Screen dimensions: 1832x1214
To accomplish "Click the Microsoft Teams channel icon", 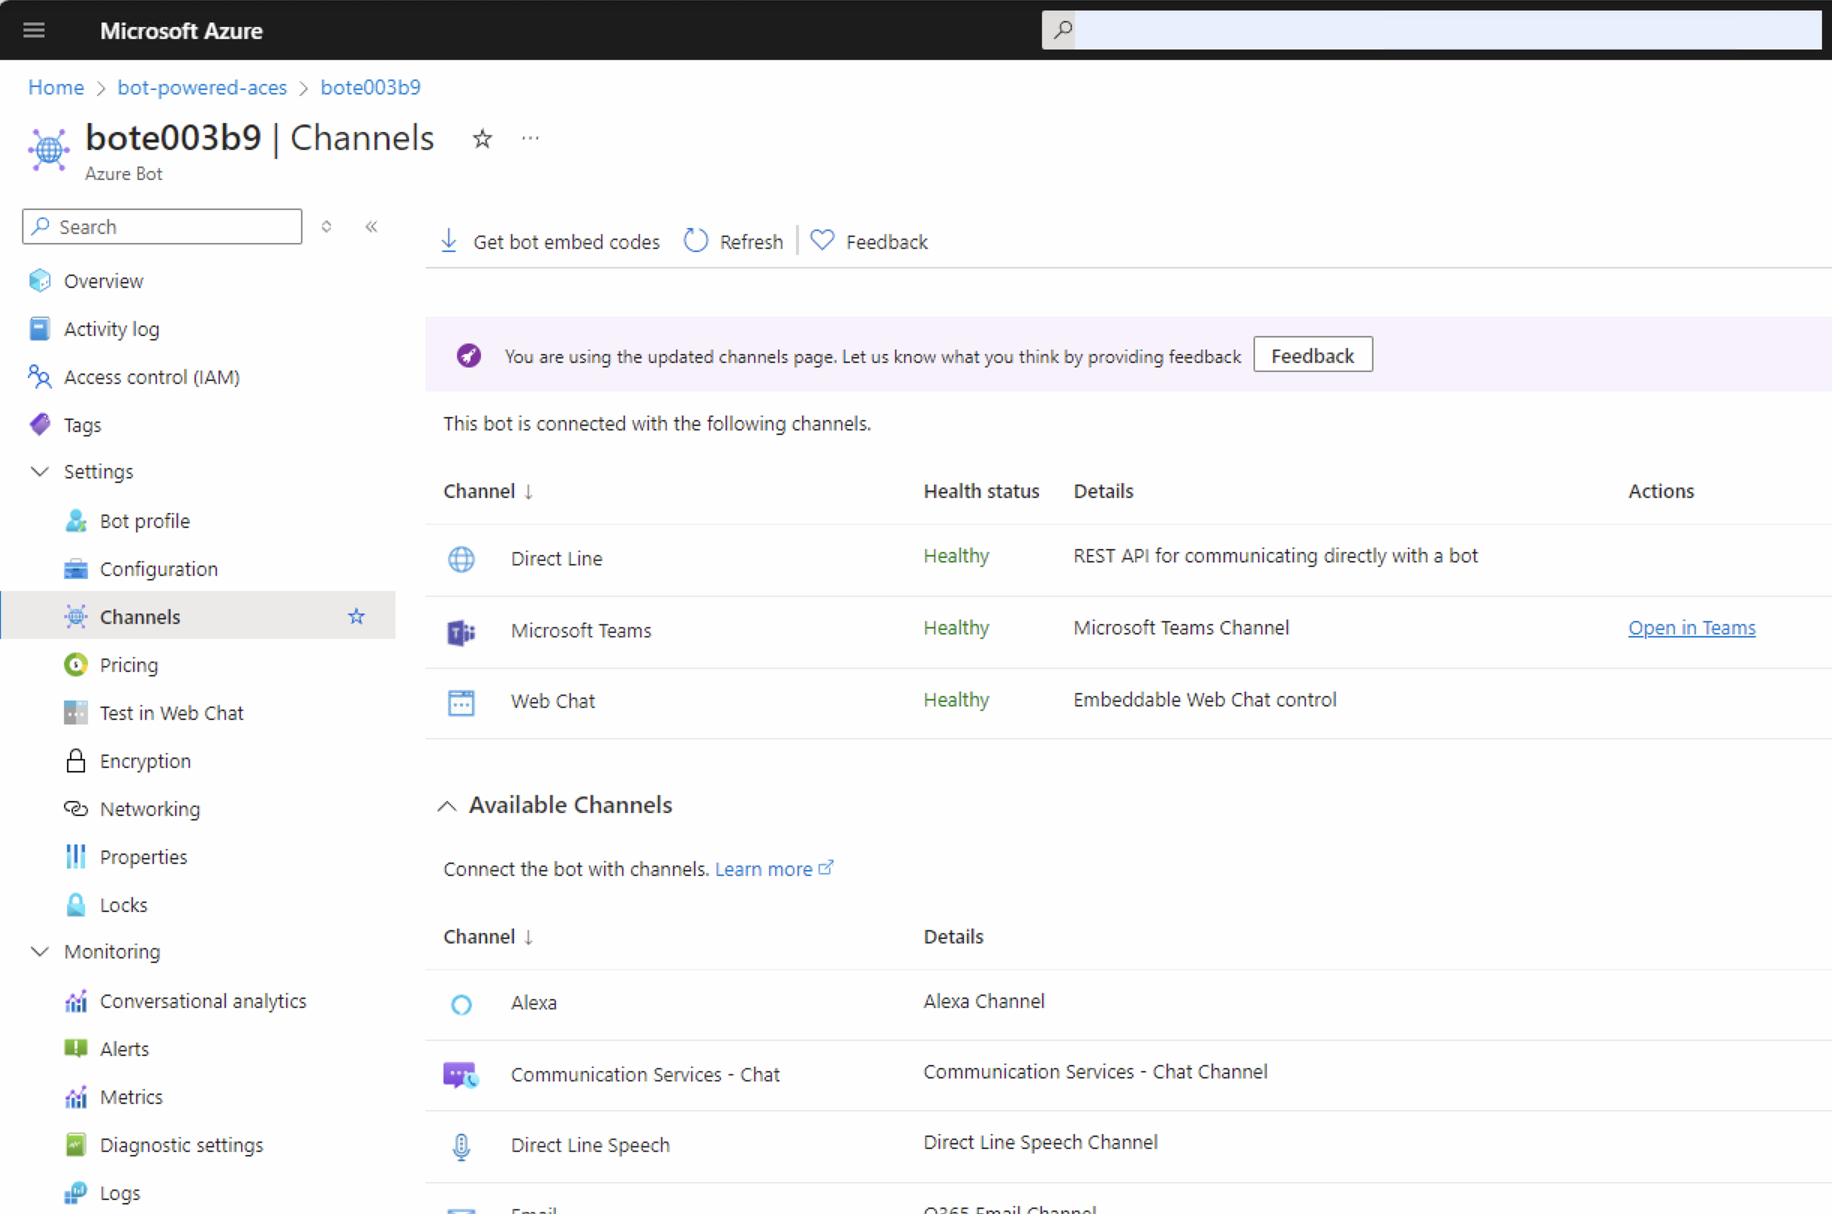I will point(461,631).
